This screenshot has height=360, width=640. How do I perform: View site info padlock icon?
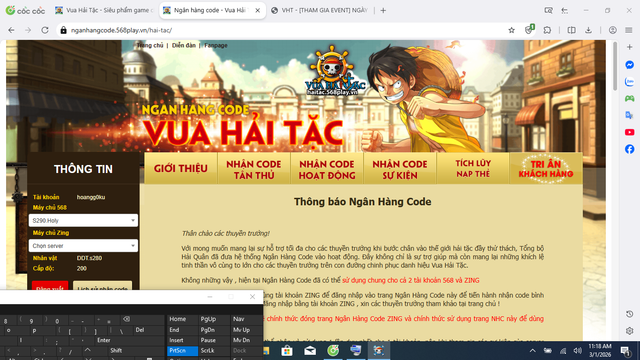pos(63,30)
